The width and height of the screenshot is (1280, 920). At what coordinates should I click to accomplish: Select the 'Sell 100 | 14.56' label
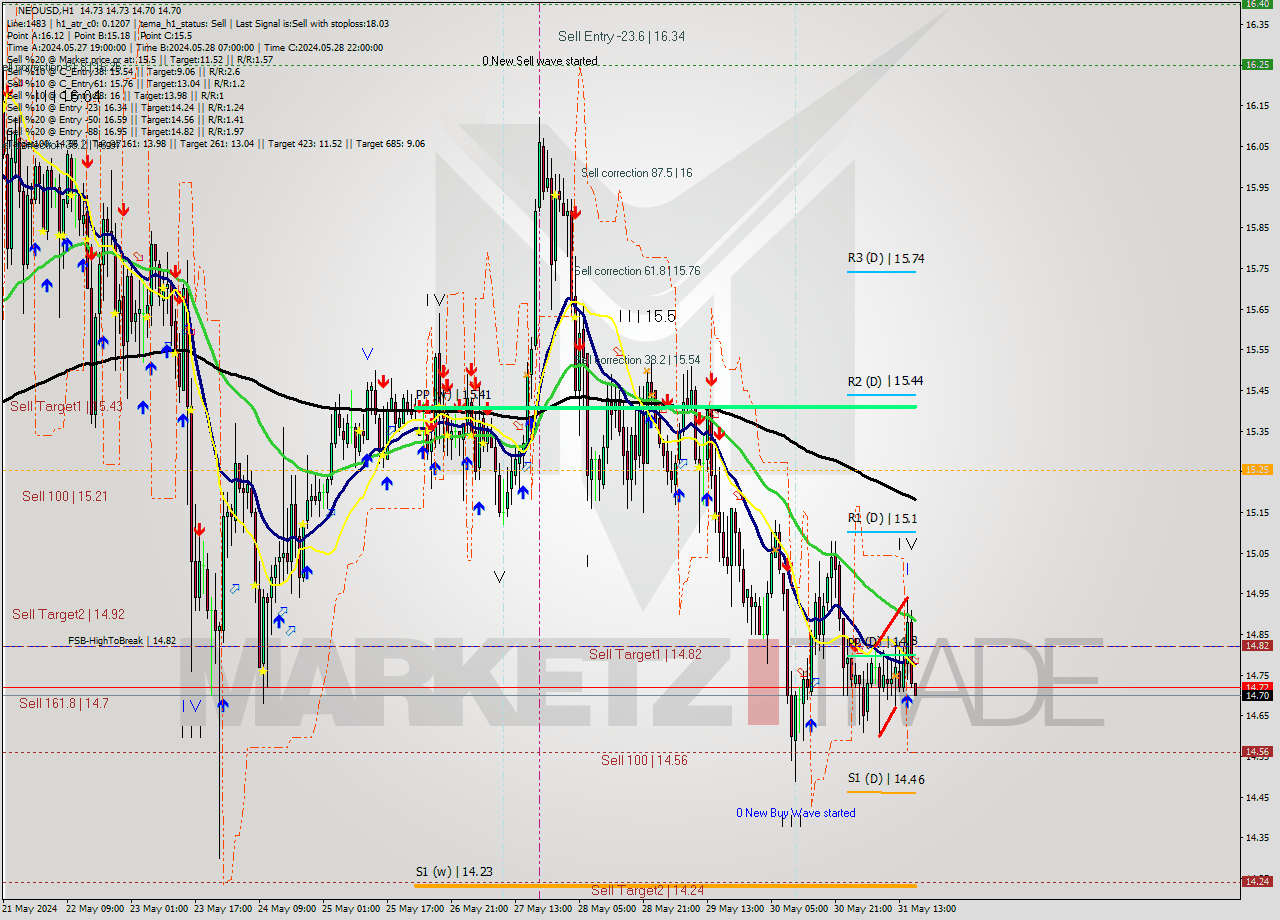point(644,760)
